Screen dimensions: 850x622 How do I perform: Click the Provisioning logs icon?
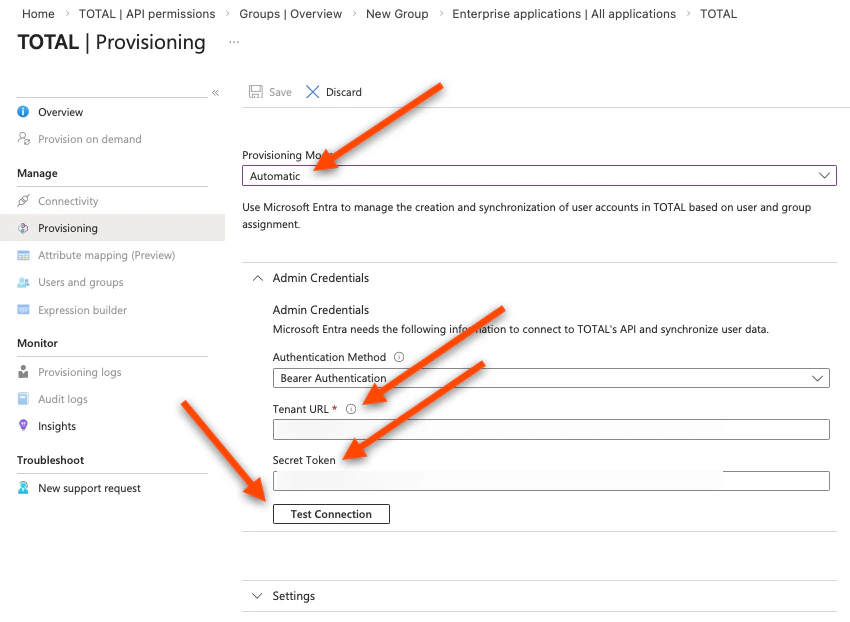[x=23, y=371]
